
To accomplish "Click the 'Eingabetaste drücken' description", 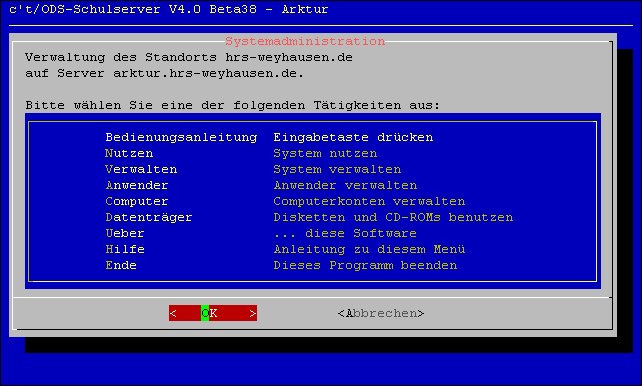I will (x=353, y=137).
